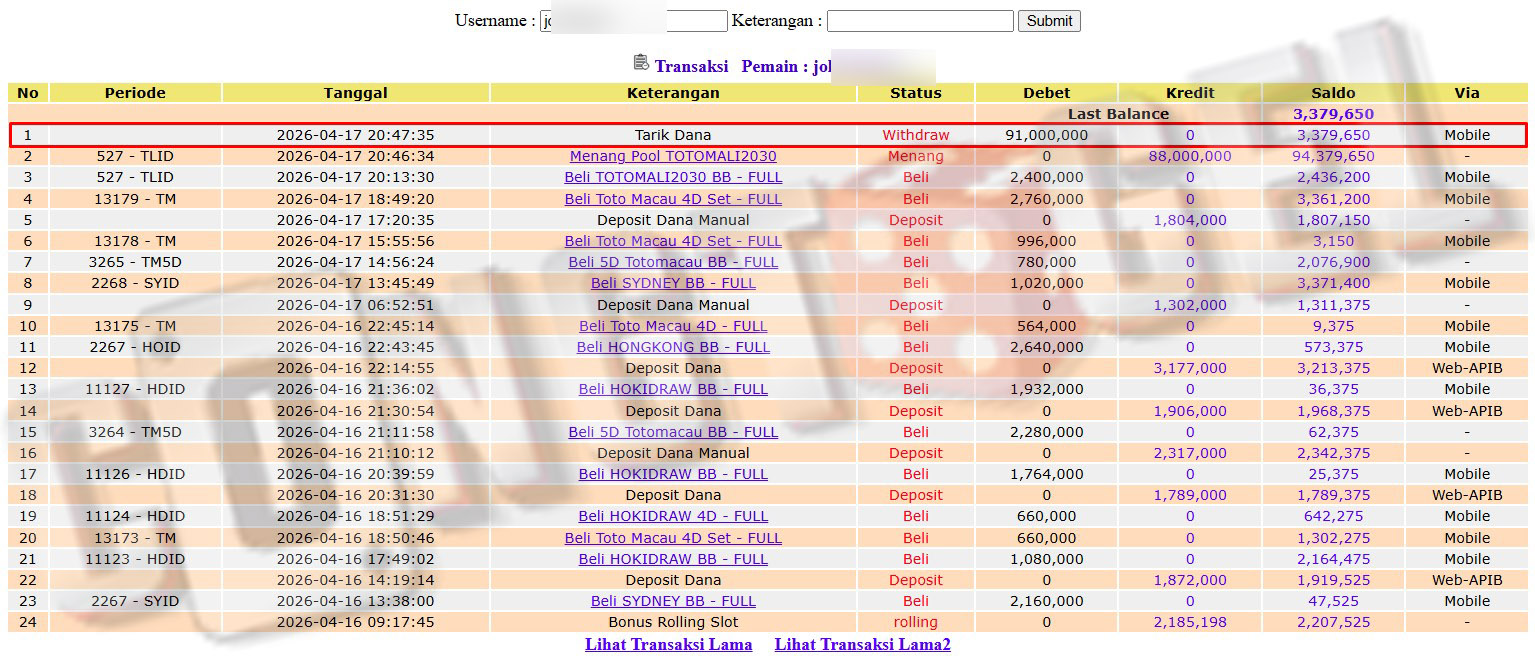Viewport: 1535px width, 666px height.
Task: Click the Kredit column header
Action: click(1190, 93)
